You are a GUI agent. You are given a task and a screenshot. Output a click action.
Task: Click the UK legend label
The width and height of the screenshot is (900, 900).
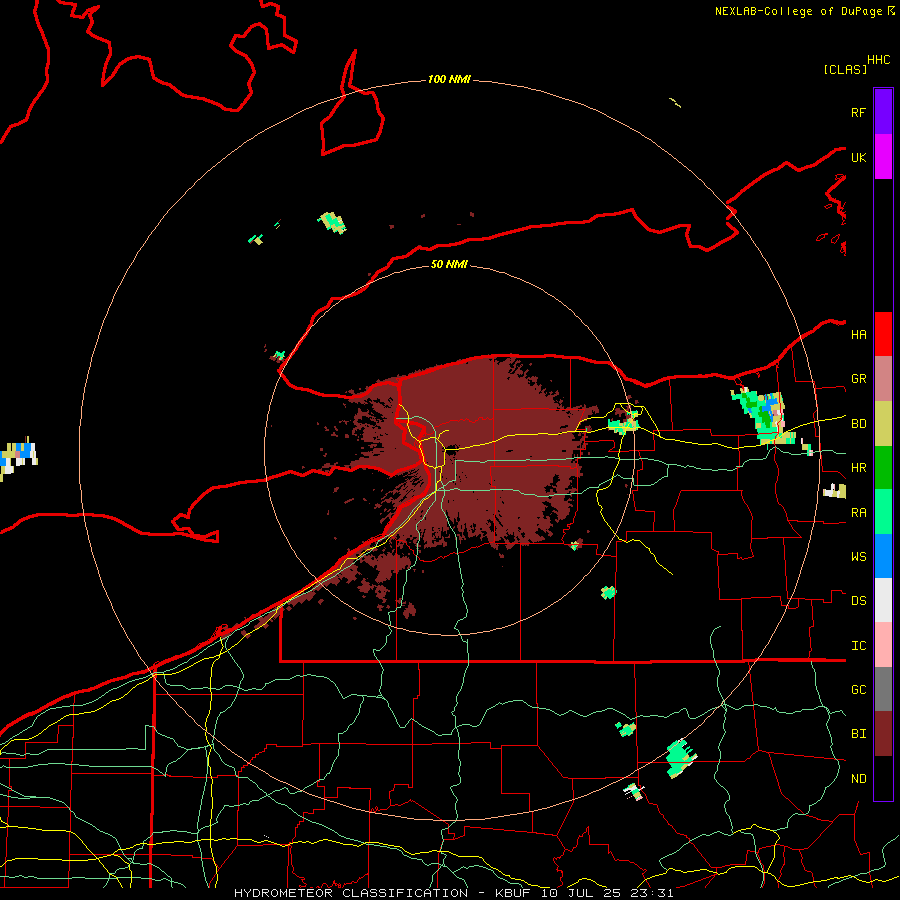point(858,157)
